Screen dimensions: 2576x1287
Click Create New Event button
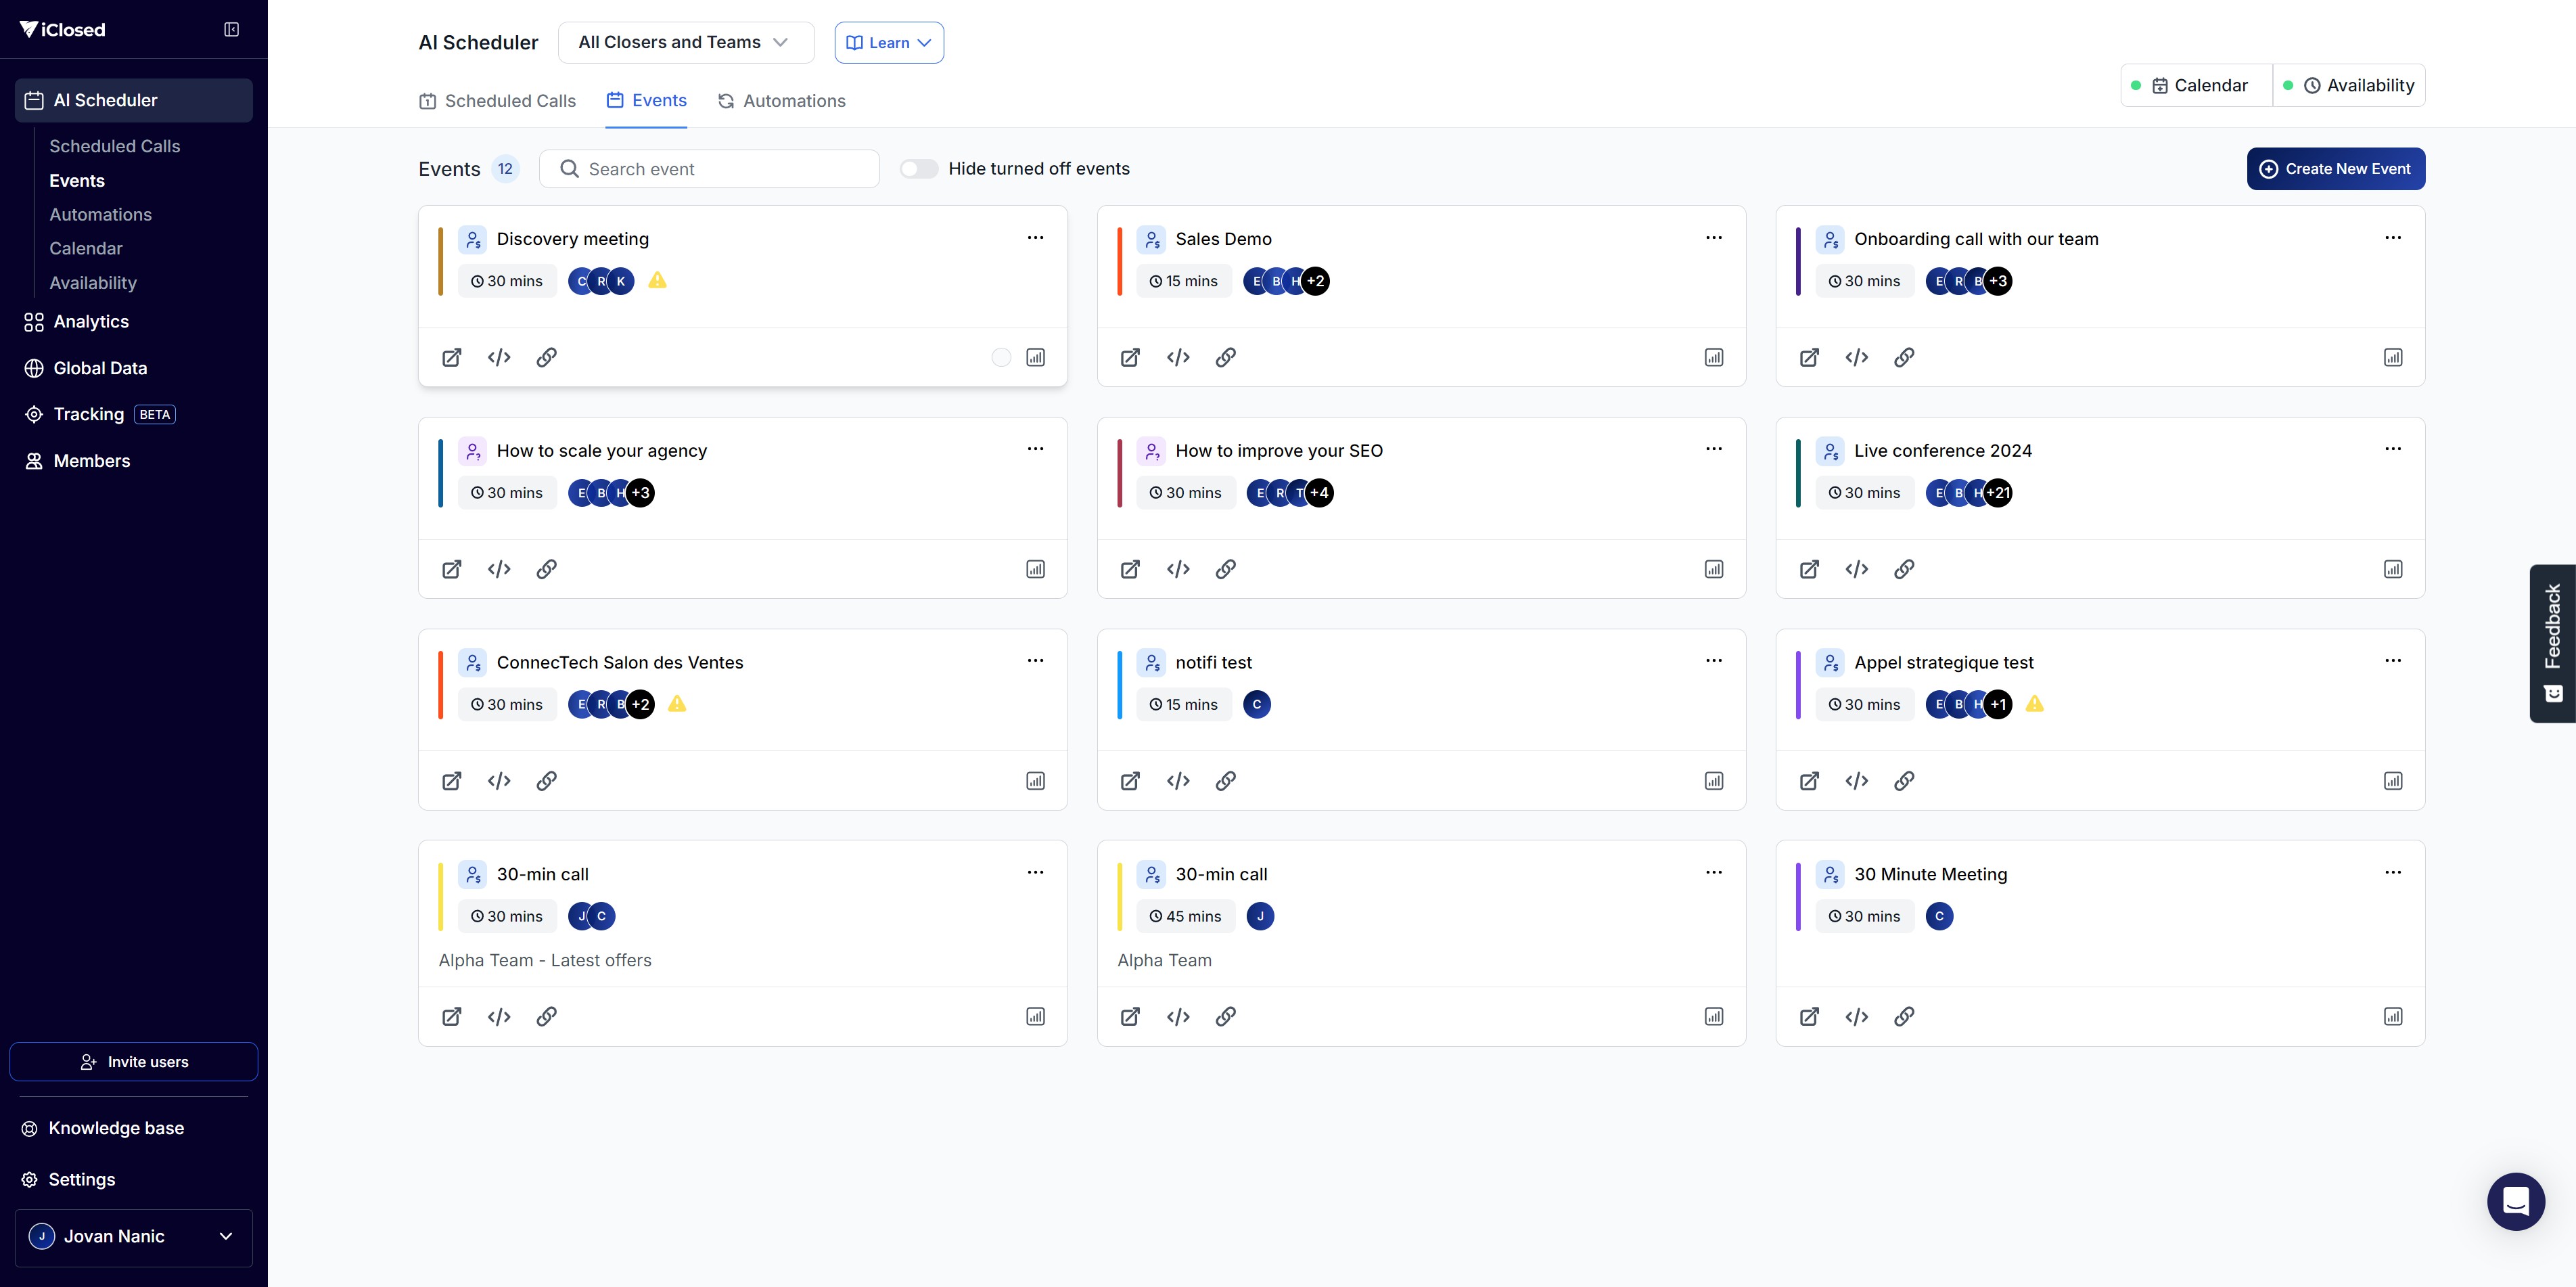(2335, 169)
